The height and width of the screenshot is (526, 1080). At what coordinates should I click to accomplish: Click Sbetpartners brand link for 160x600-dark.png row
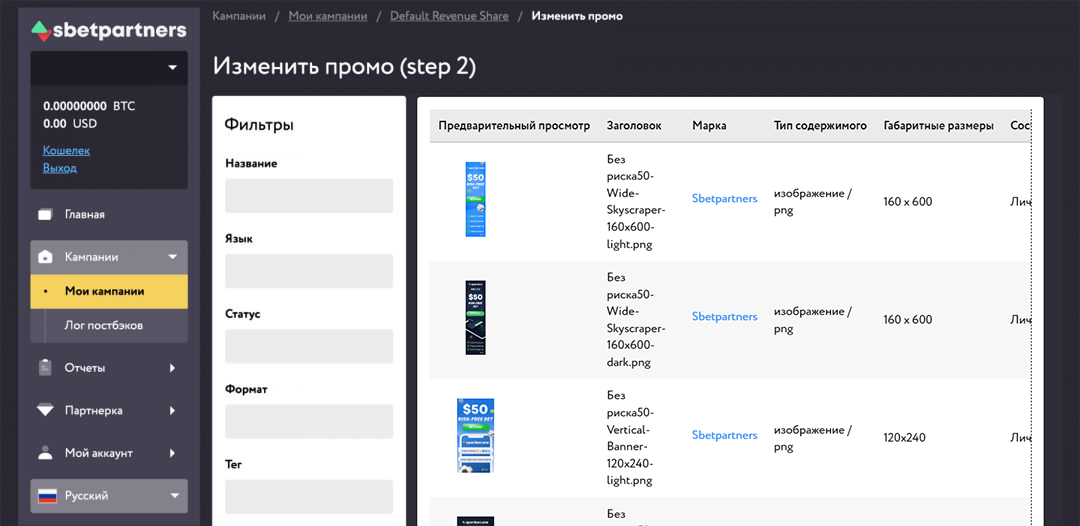pyautogui.click(x=725, y=317)
